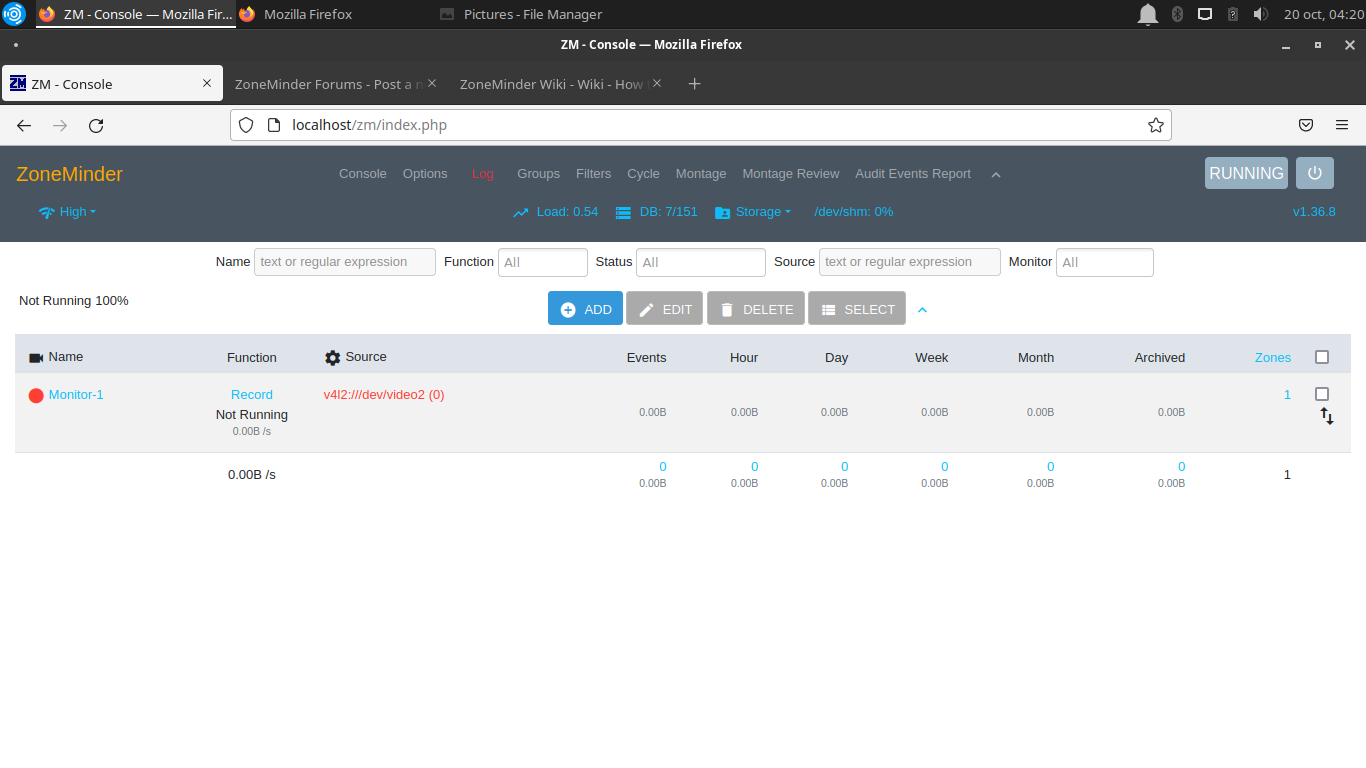The image size is (1366, 768).
Task: Bookmark page with the star icon
Action: (1156, 125)
